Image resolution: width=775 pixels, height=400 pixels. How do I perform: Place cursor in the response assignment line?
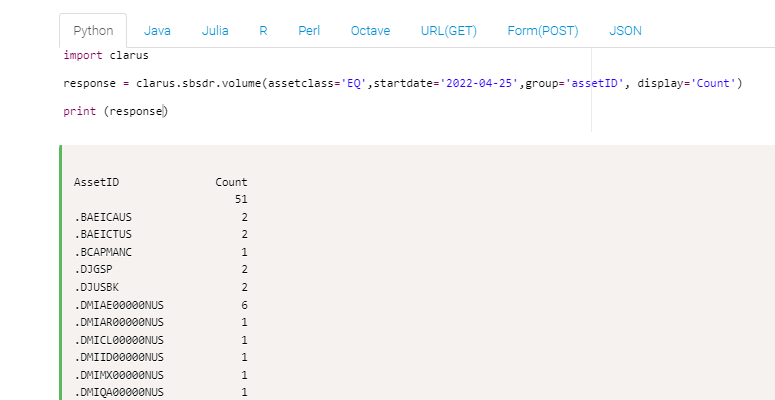pyautogui.click(x=403, y=83)
